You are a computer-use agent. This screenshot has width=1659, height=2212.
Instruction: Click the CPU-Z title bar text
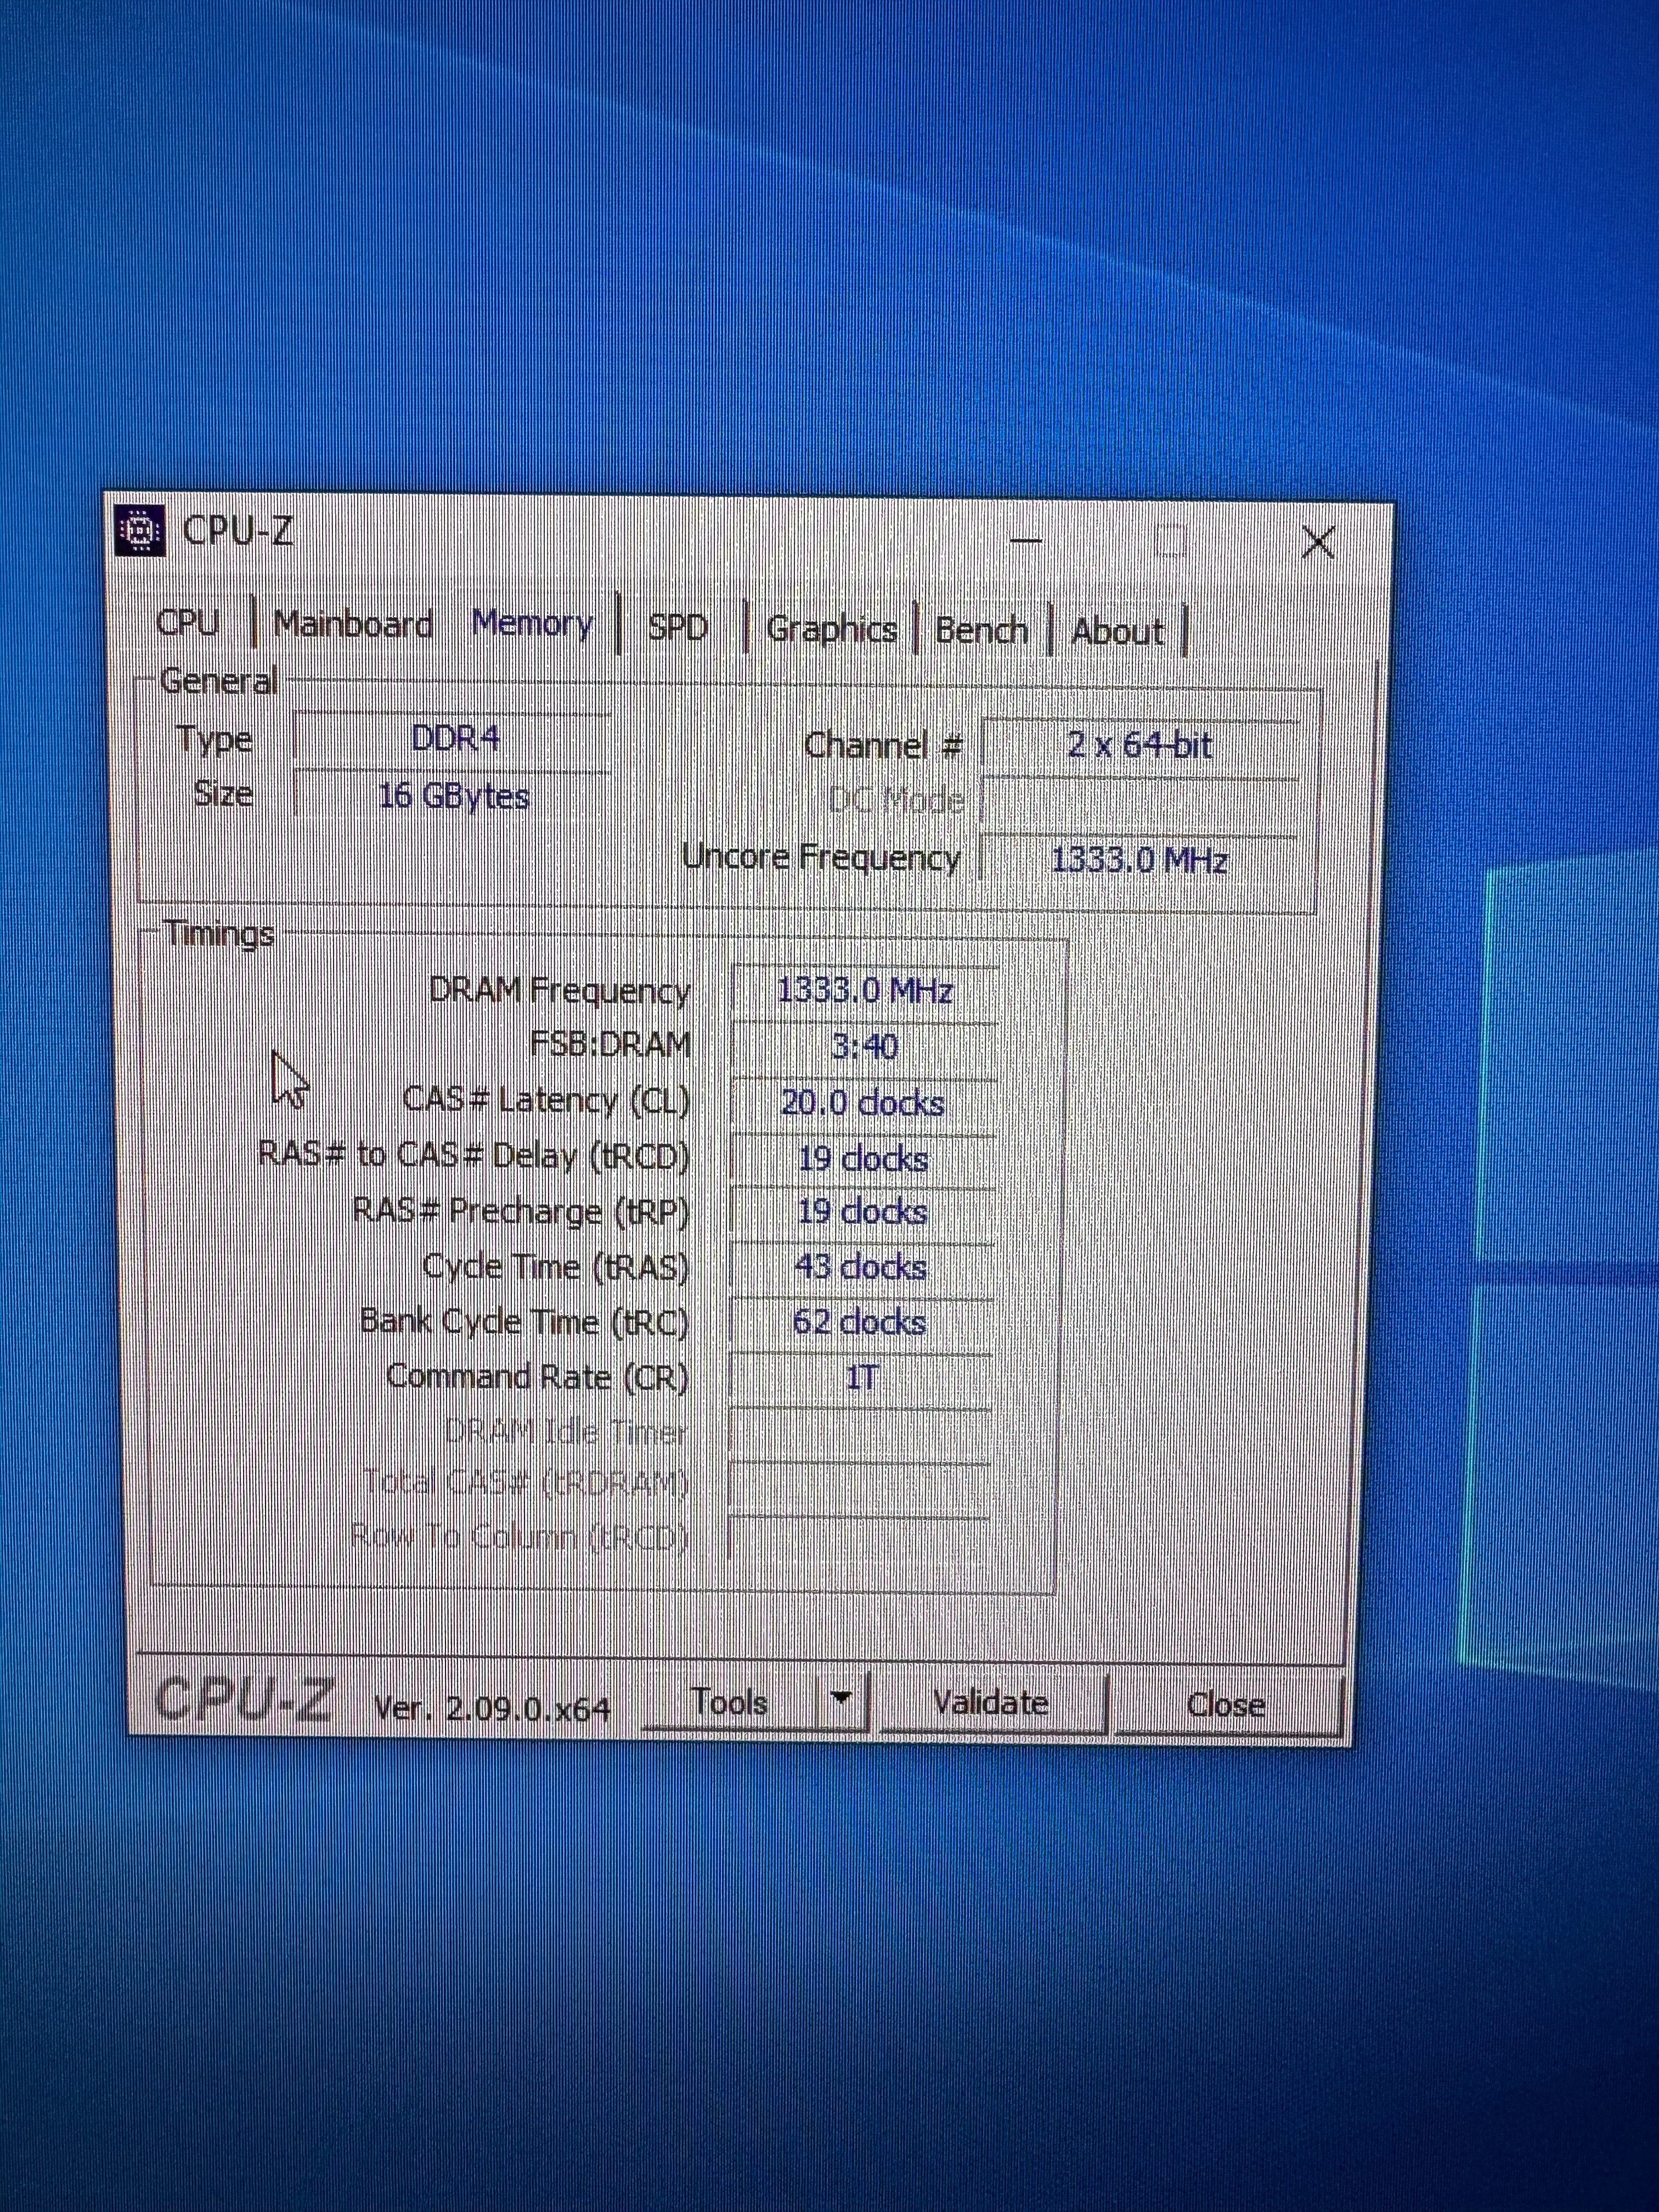(x=238, y=530)
